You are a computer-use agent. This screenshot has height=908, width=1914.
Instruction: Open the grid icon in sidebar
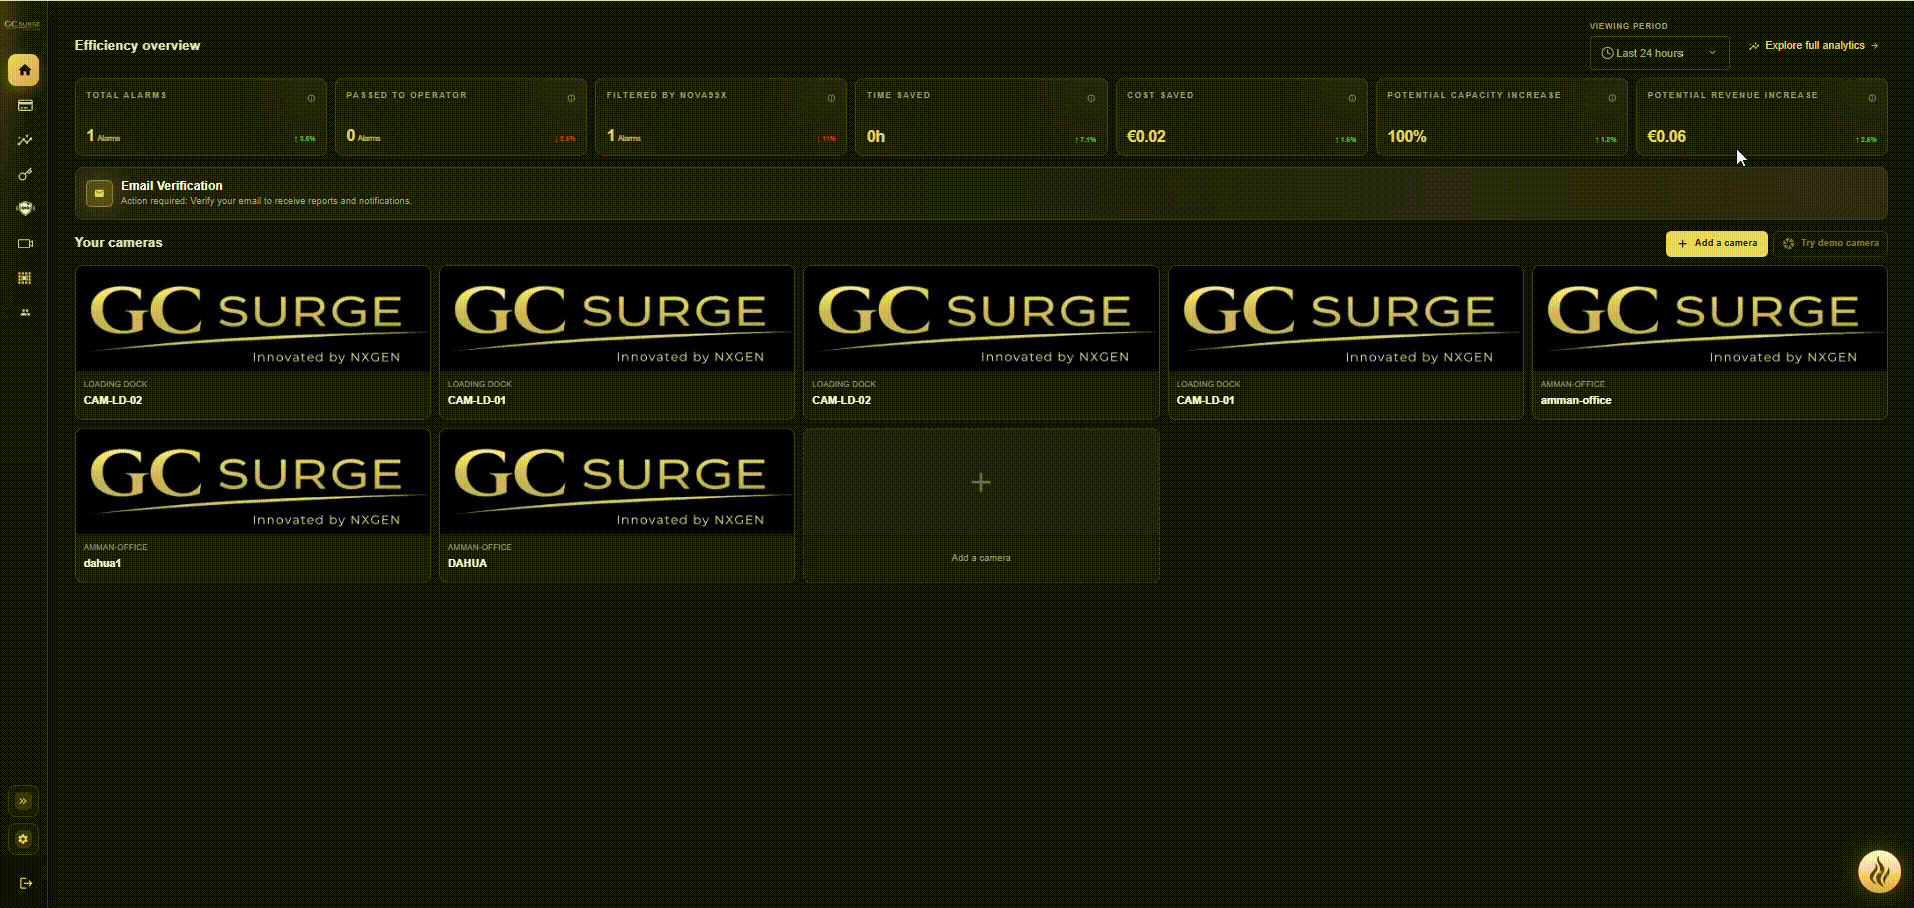[25, 278]
